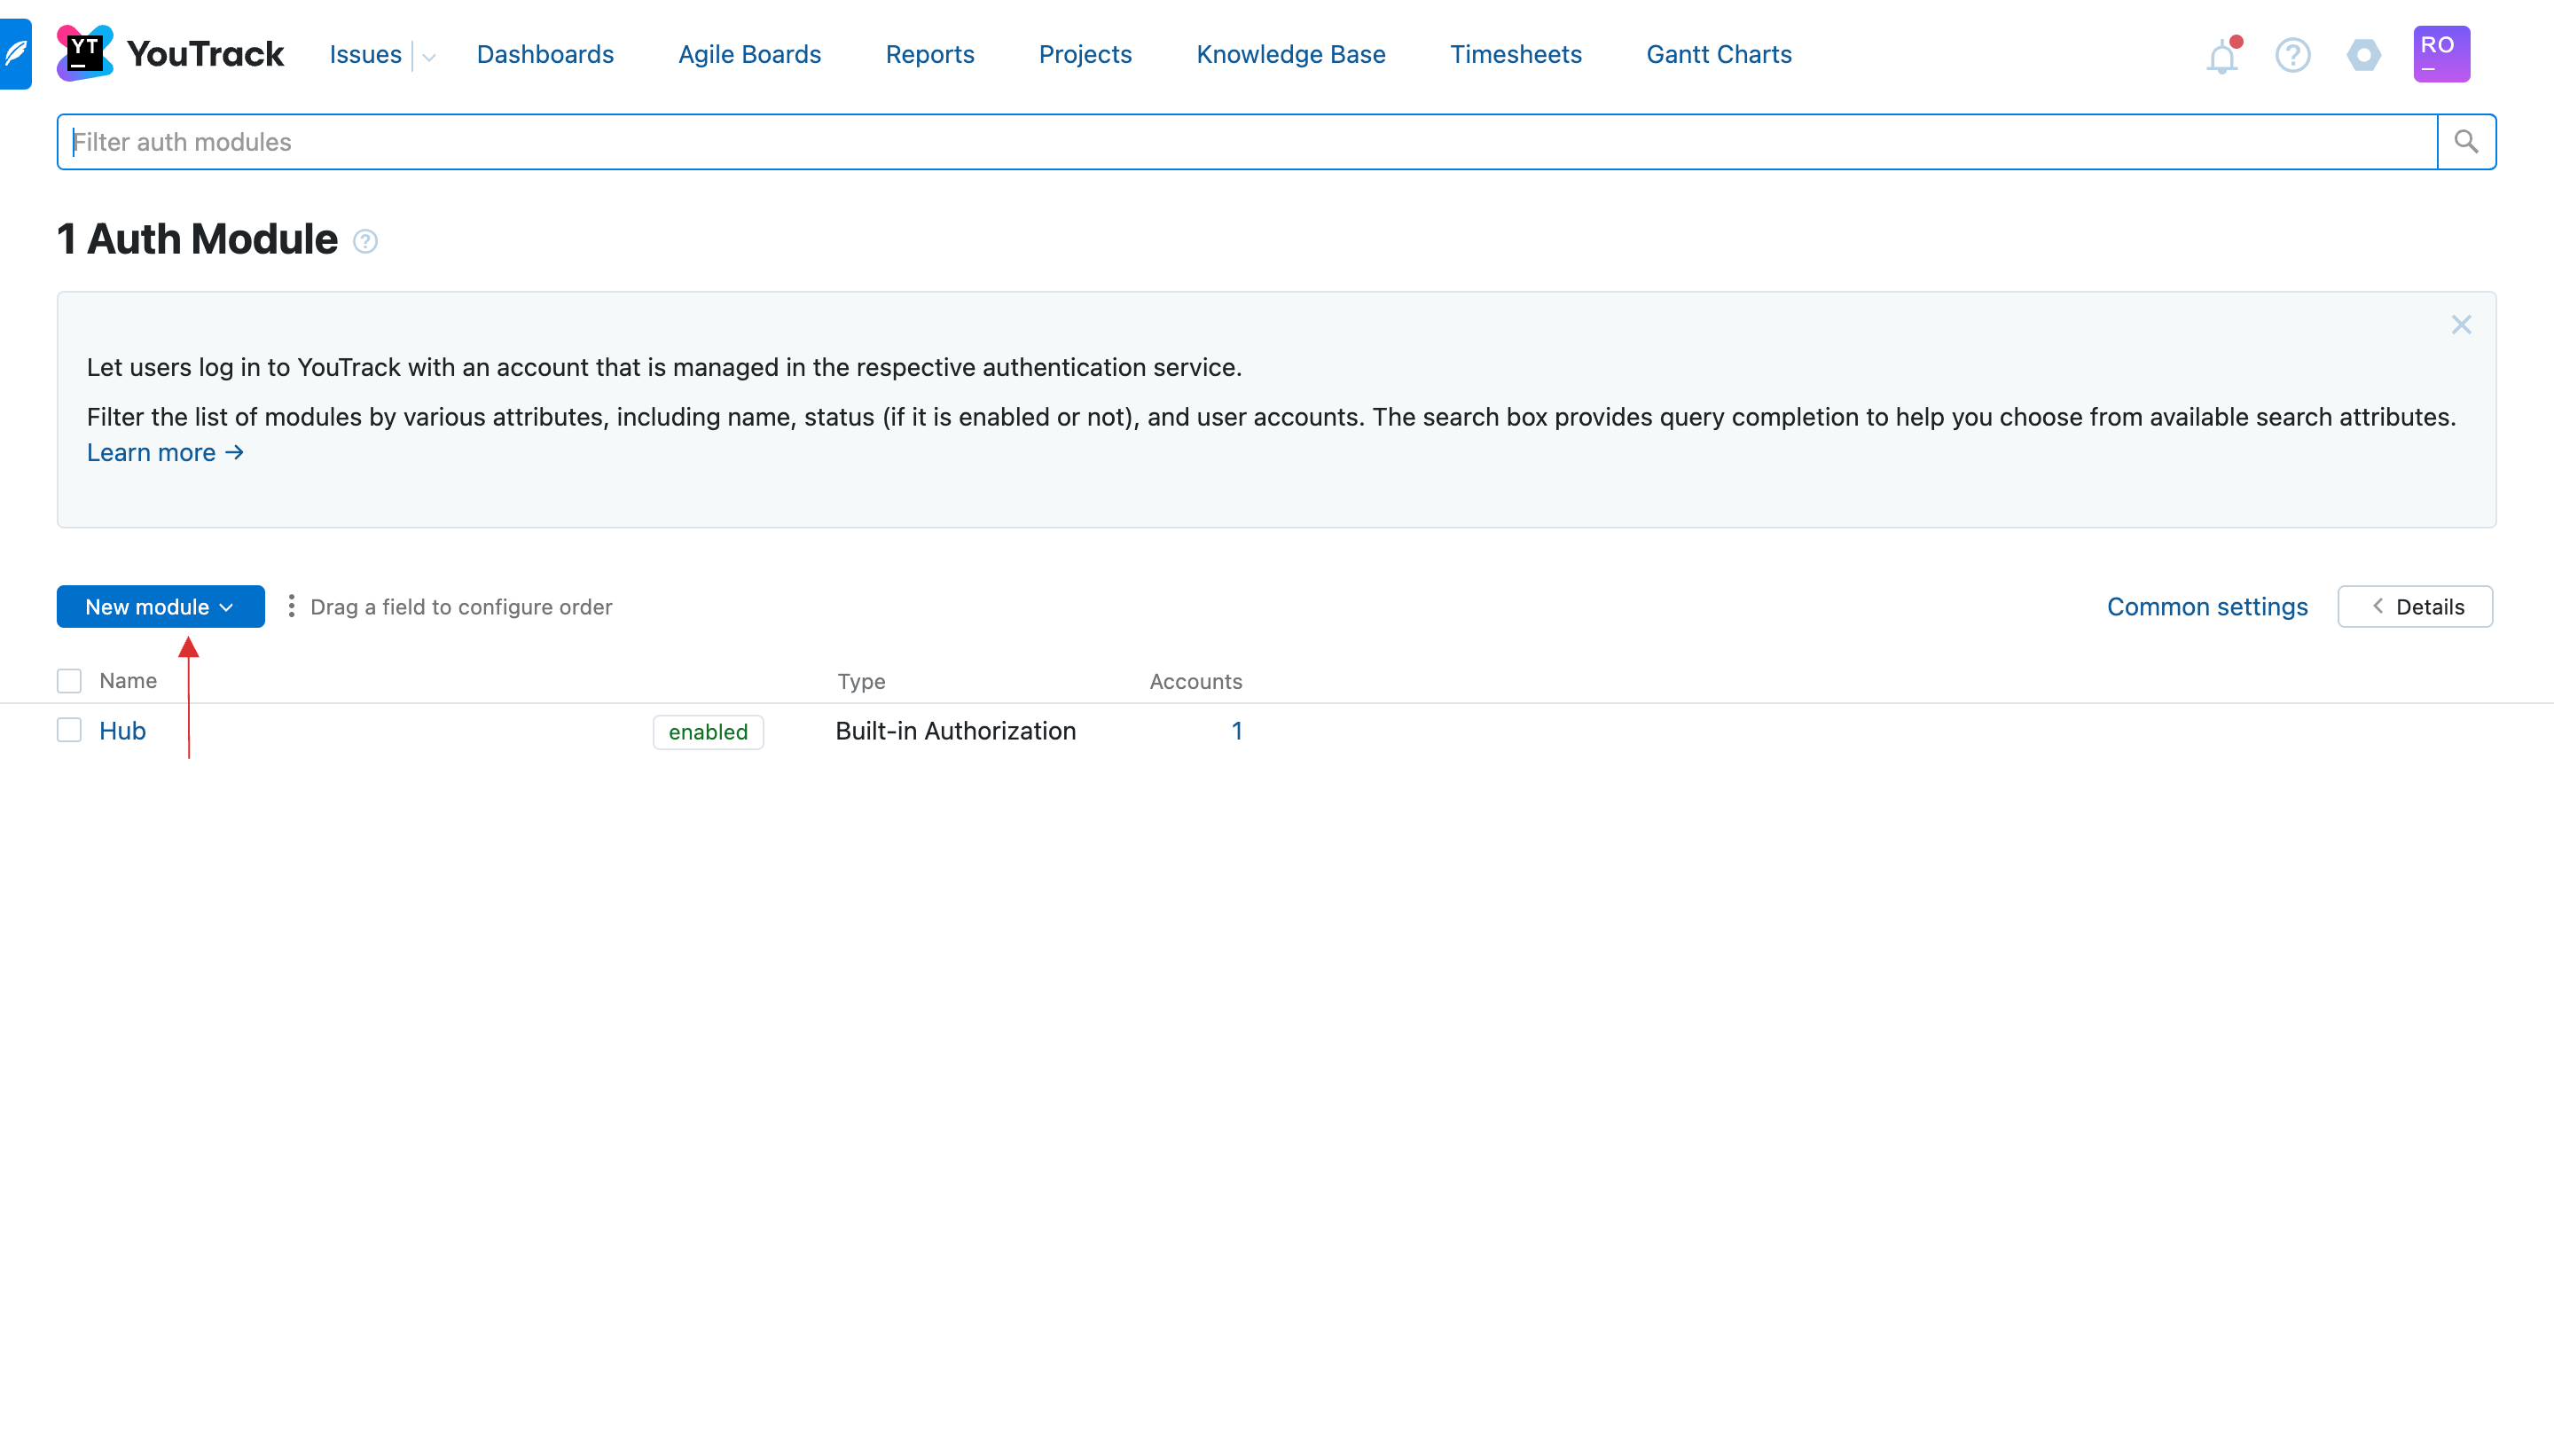This screenshot has width=2554, height=1456.
Task: Open the RO user profile avatar
Action: (x=2441, y=54)
